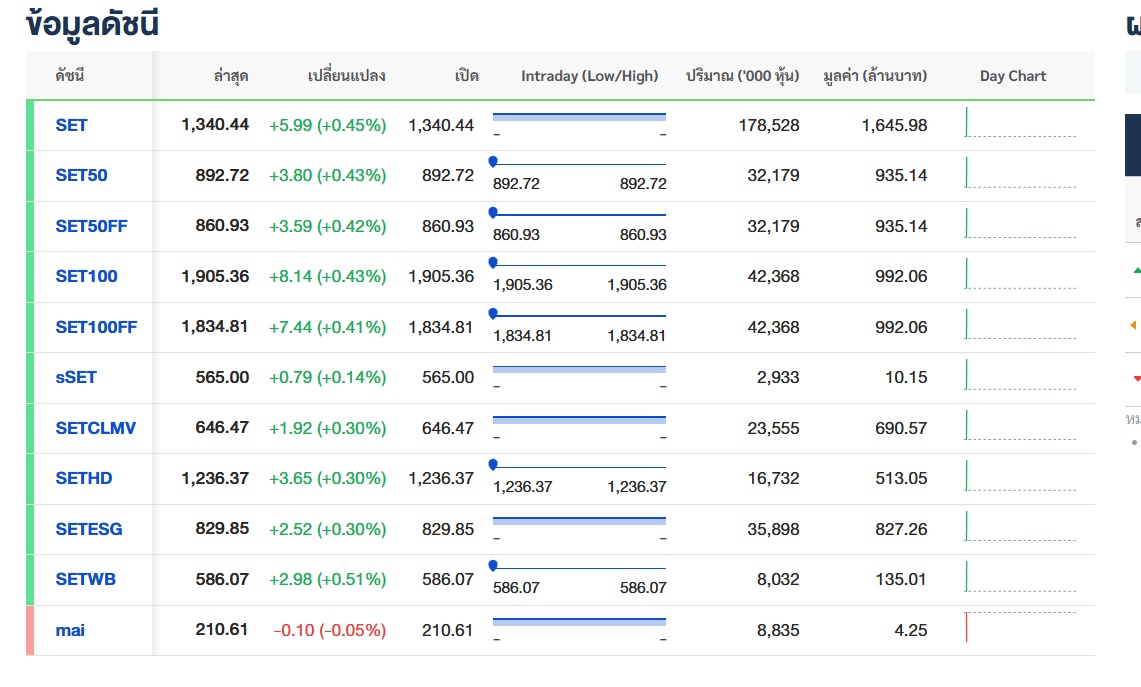
Task: Click the เปลี่ยนแปลง column header
Action: [x=346, y=76]
